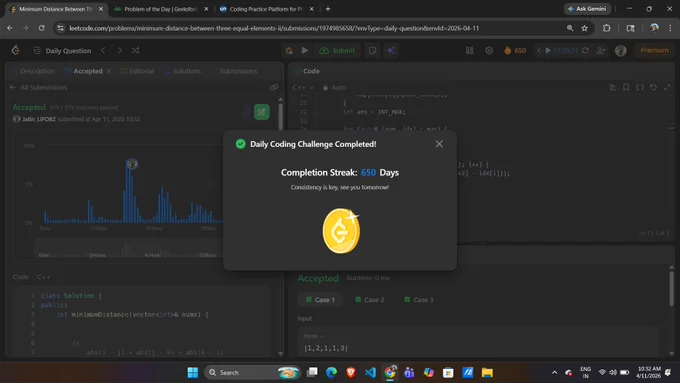680x383 pixels.
Task: Open the Brave browser from the taskbar
Action: click(x=351, y=373)
